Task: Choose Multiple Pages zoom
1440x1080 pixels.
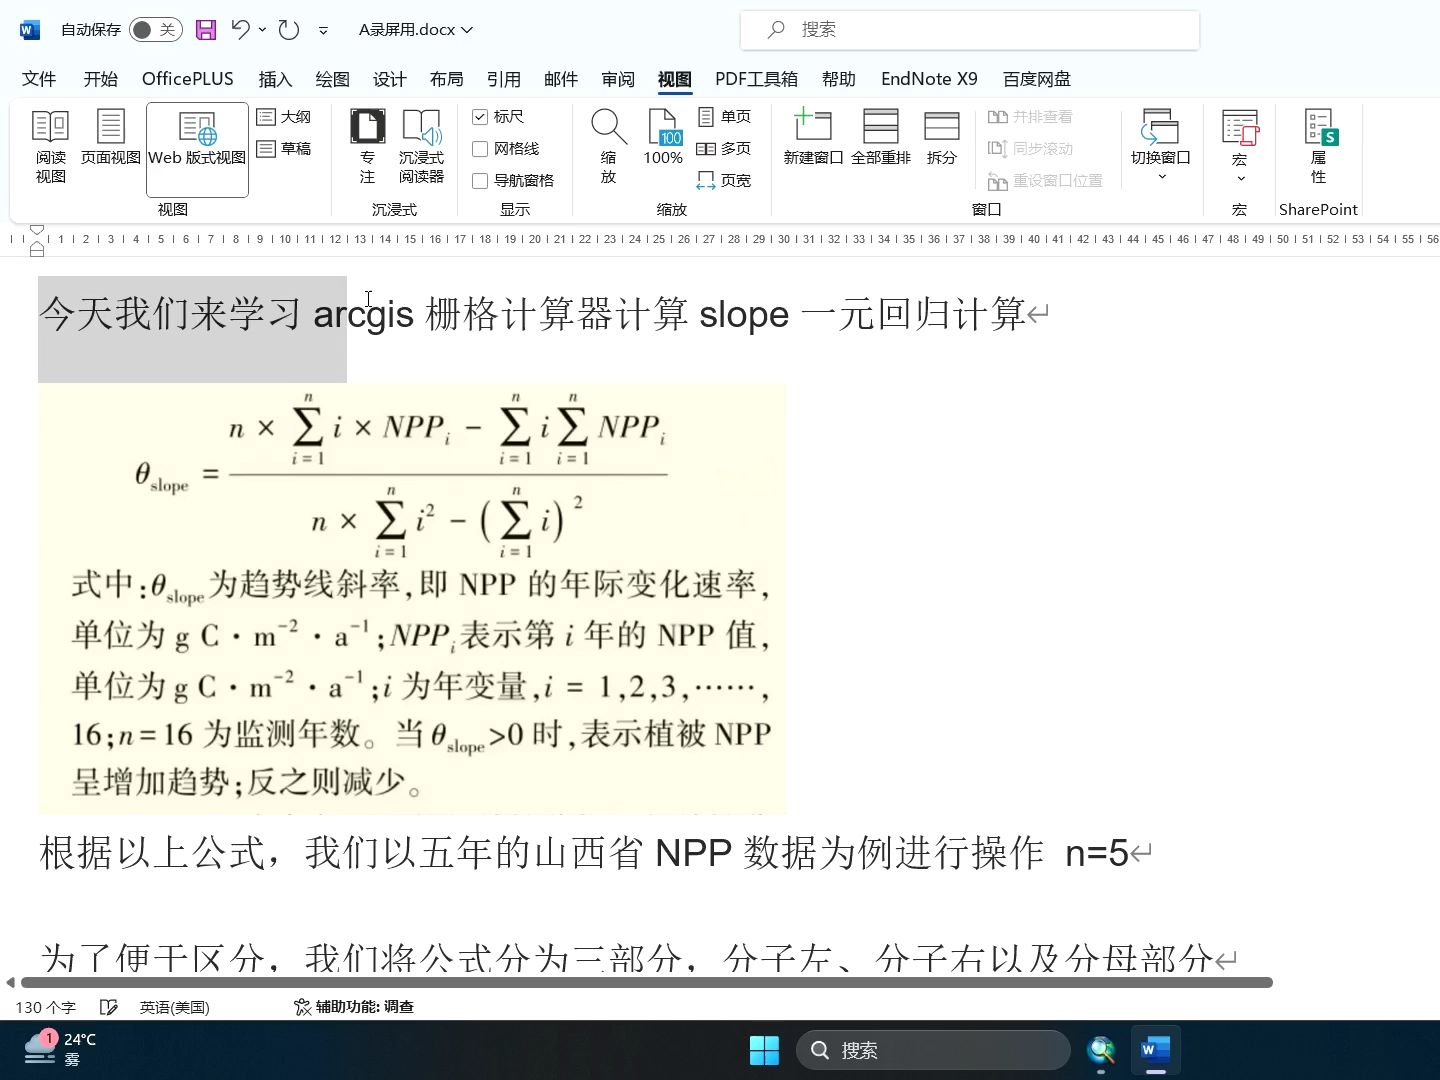Action: tap(724, 149)
